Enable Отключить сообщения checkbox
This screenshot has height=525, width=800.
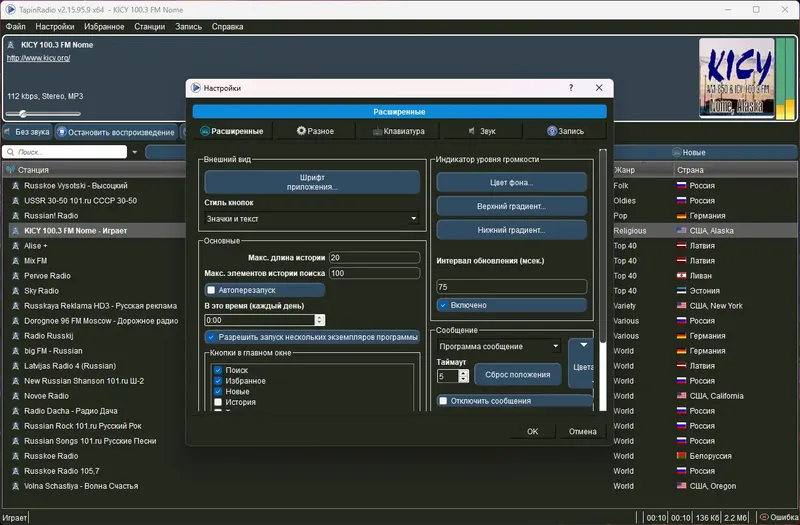click(443, 401)
